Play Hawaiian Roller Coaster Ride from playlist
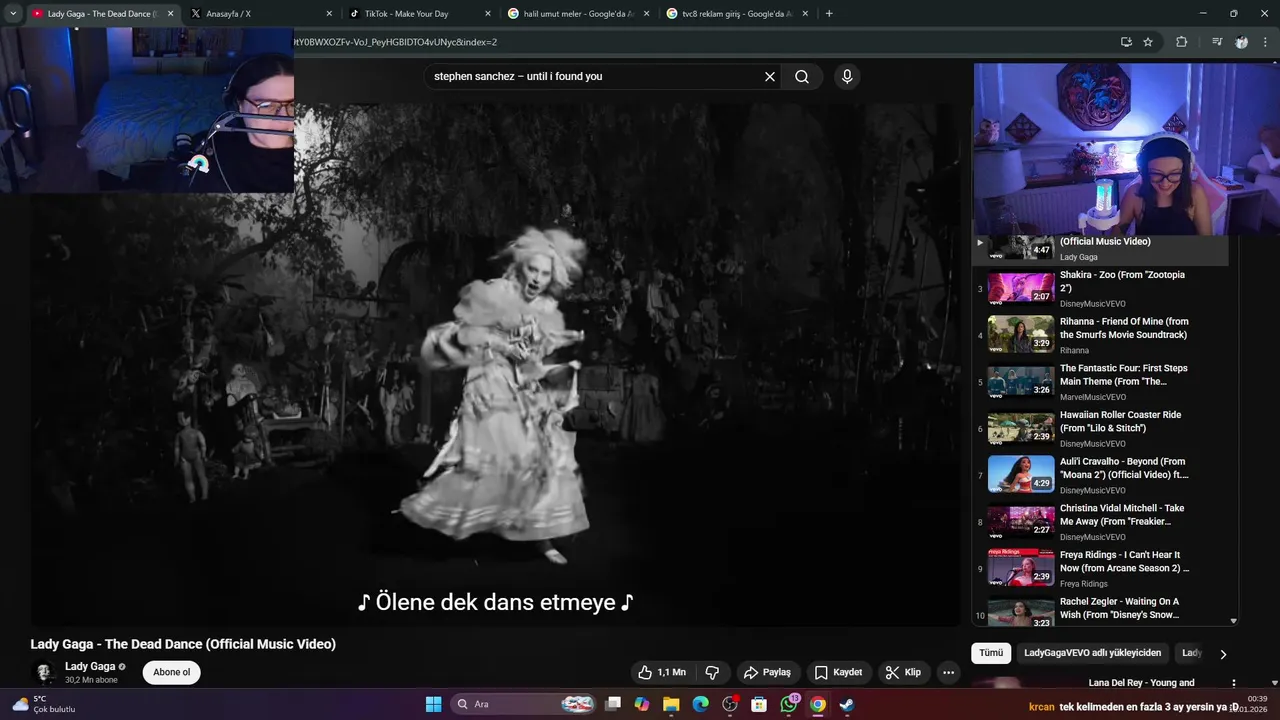This screenshot has width=1280, height=720. click(1100, 428)
